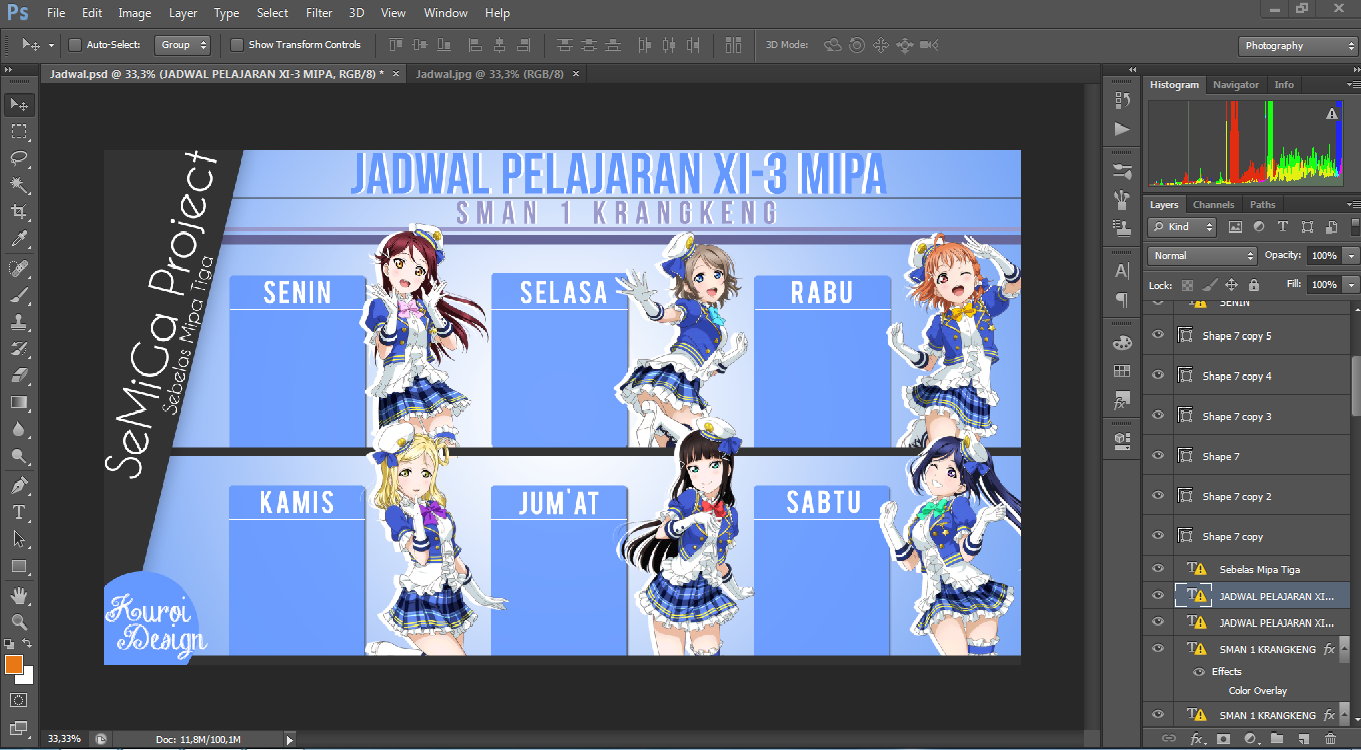Select the Pen tool
Screen dimensions: 1361x750
[x=19, y=486]
